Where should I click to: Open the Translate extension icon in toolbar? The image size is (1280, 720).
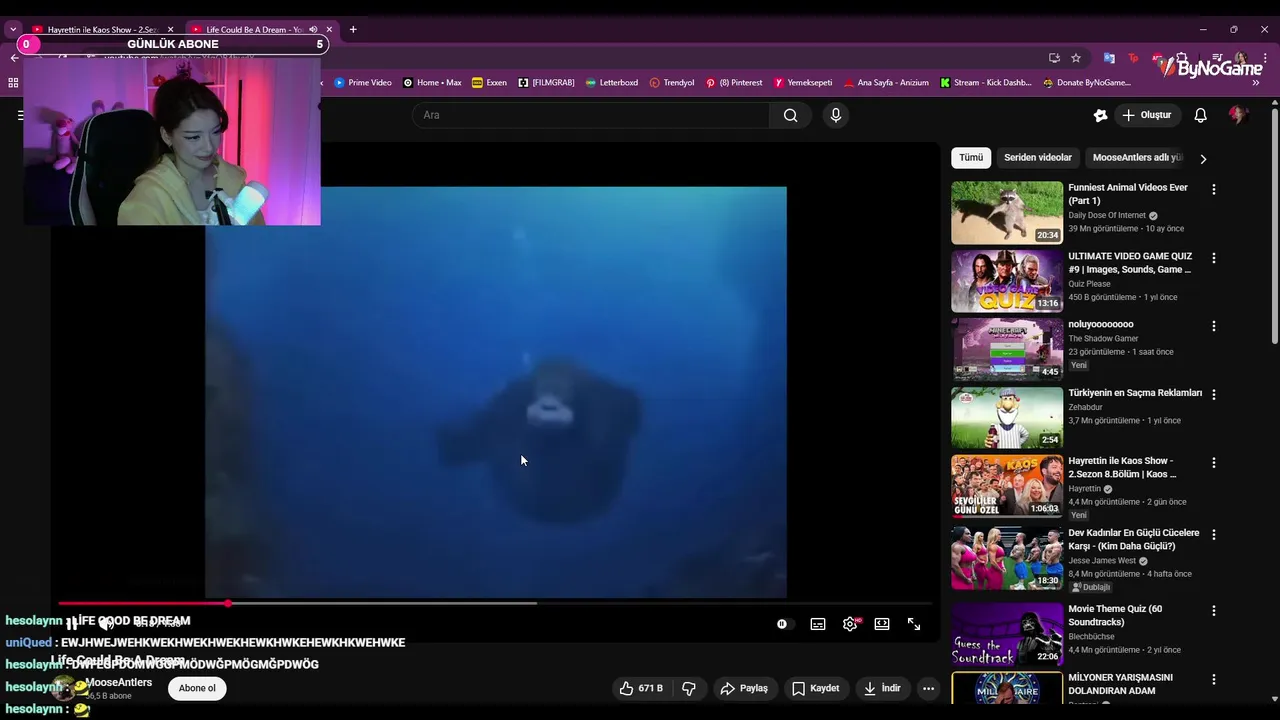(1109, 58)
